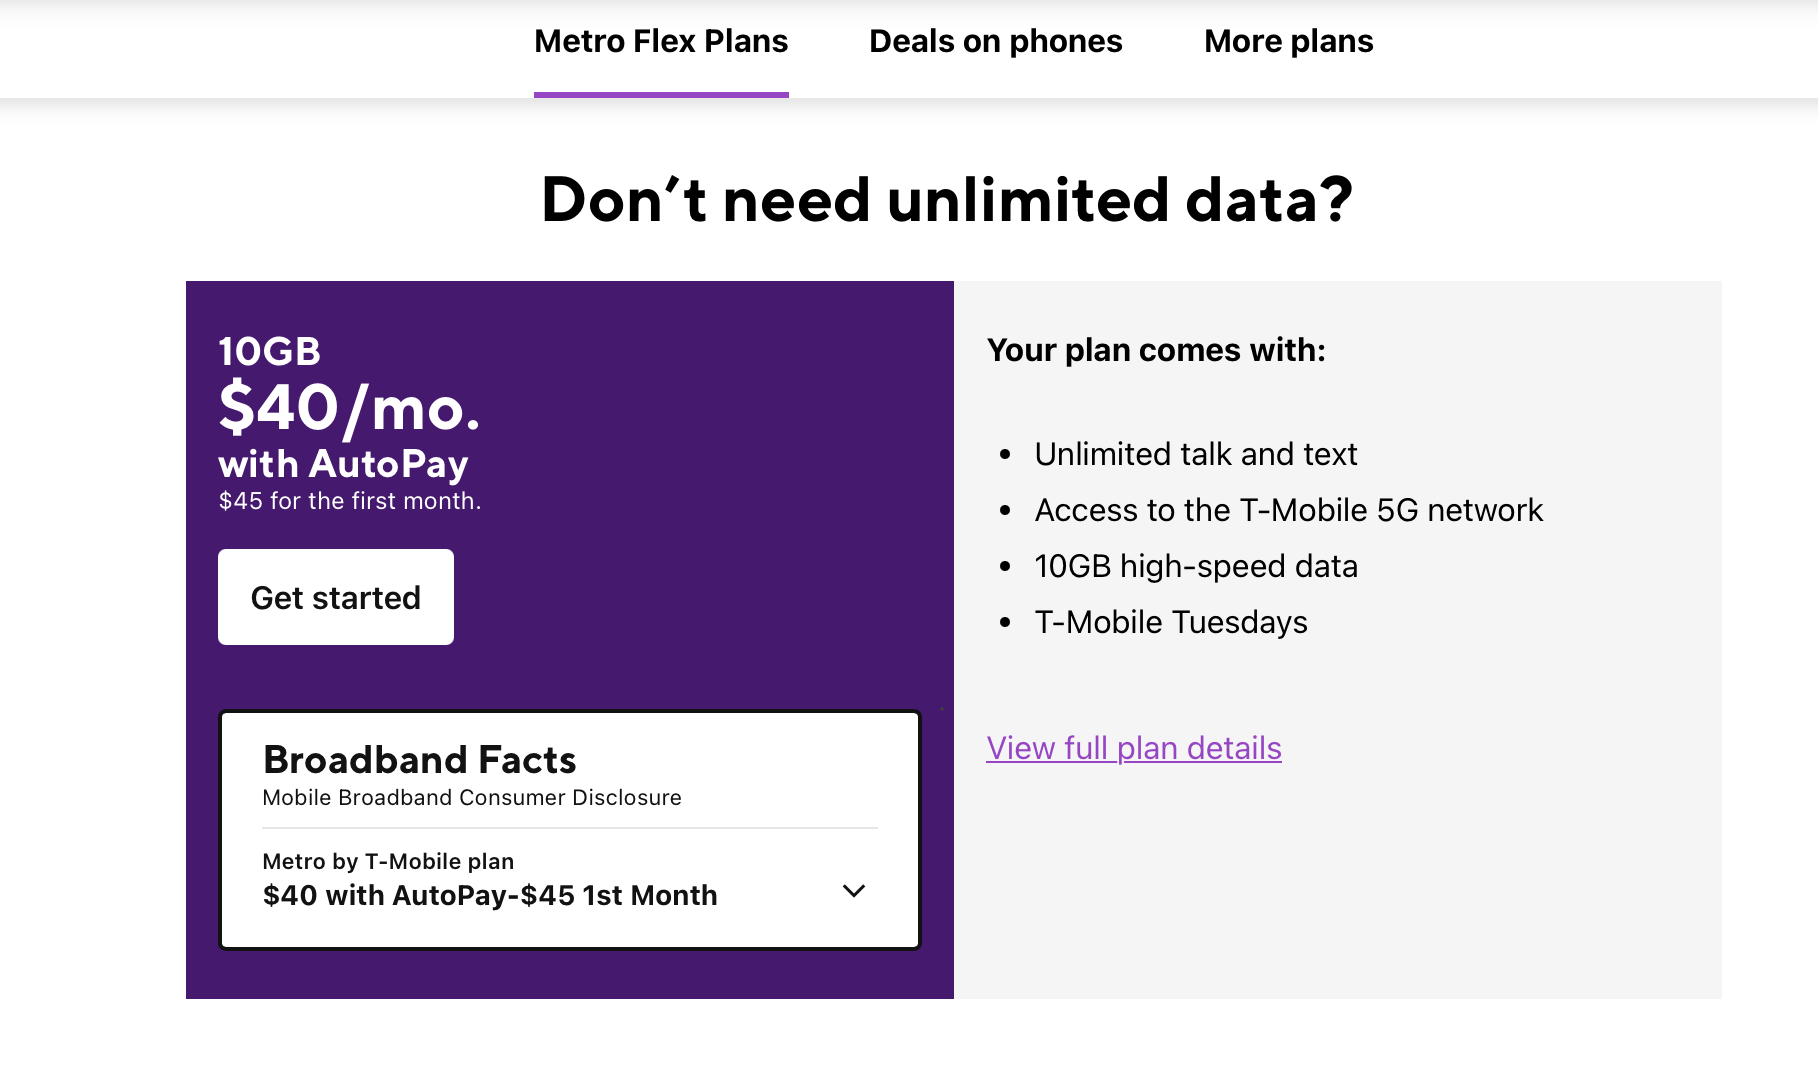Select the $45 for the first month note
The height and width of the screenshot is (1078, 1818).
tap(350, 500)
